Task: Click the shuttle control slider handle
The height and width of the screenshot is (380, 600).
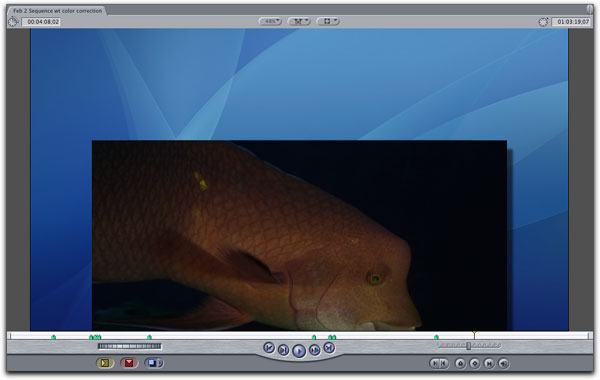Action: 468,346
